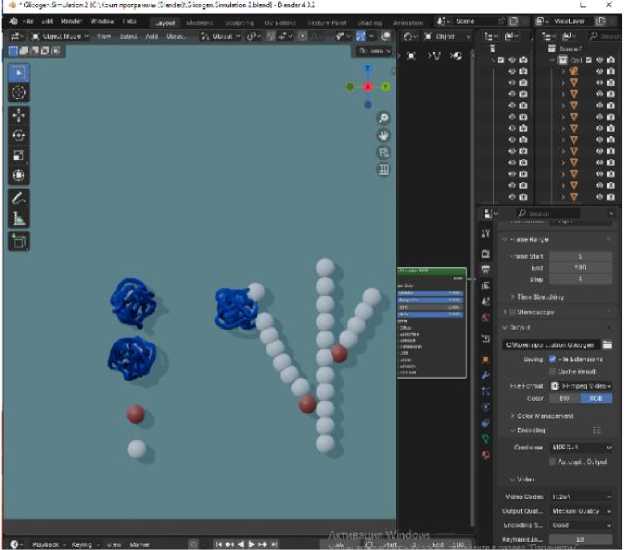Click the pan view hand icon
Viewport: 628px width, 550px height.
[x=383, y=135]
